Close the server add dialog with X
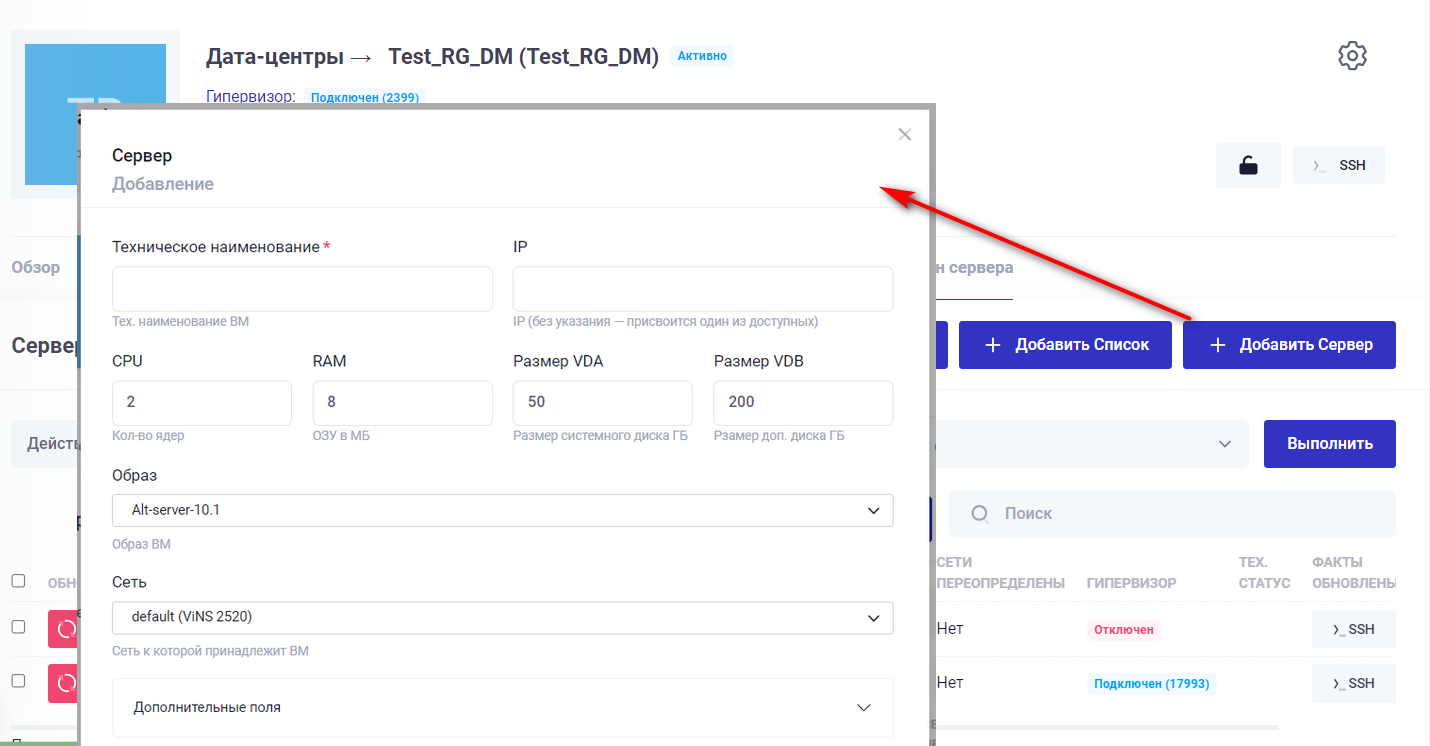The image size is (1430, 746). (x=904, y=135)
